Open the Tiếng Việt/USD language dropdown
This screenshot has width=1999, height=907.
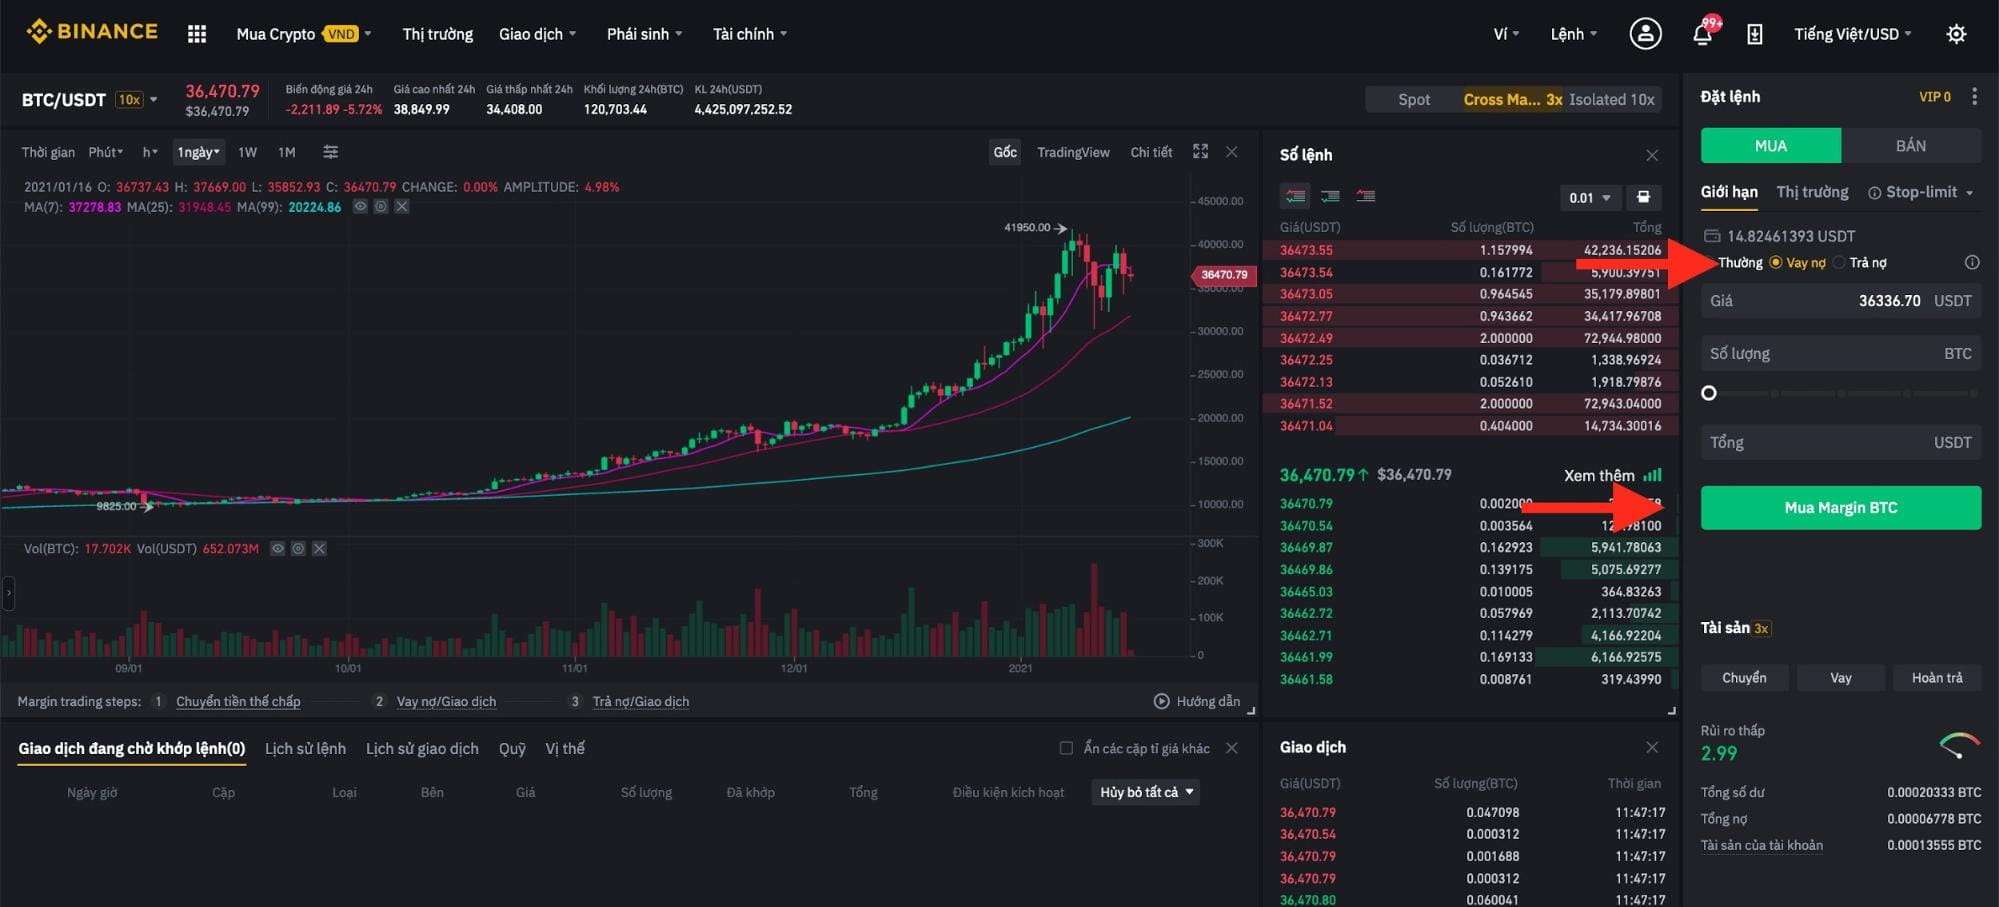pos(1852,34)
